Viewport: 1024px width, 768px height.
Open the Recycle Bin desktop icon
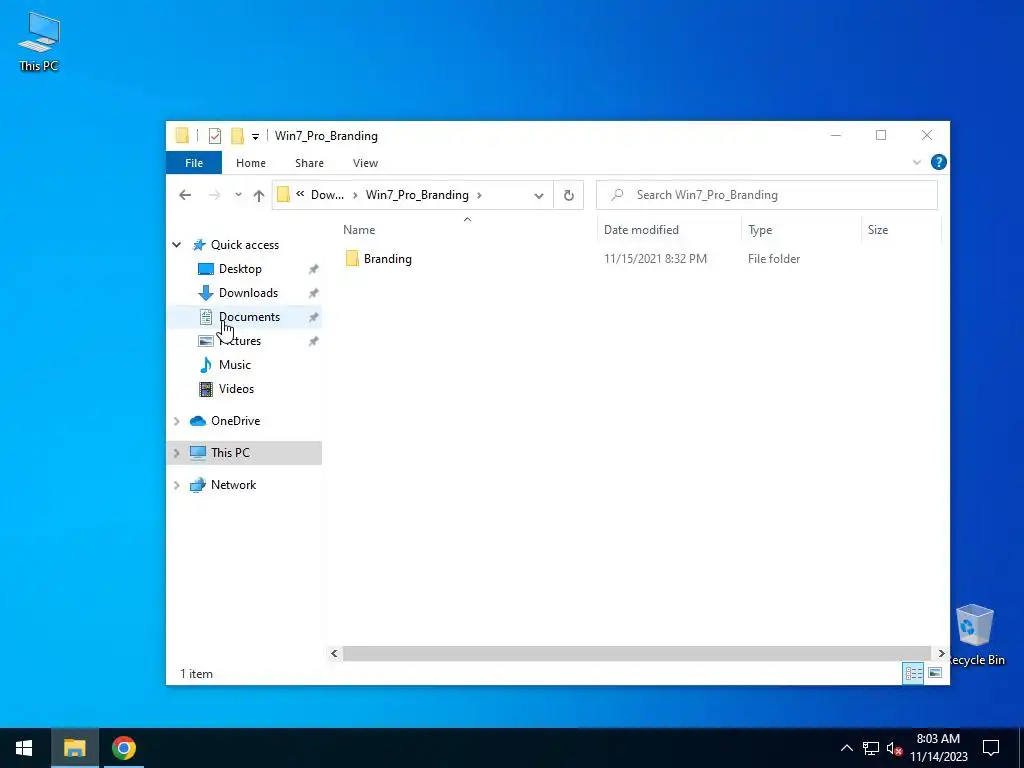pos(975,635)
